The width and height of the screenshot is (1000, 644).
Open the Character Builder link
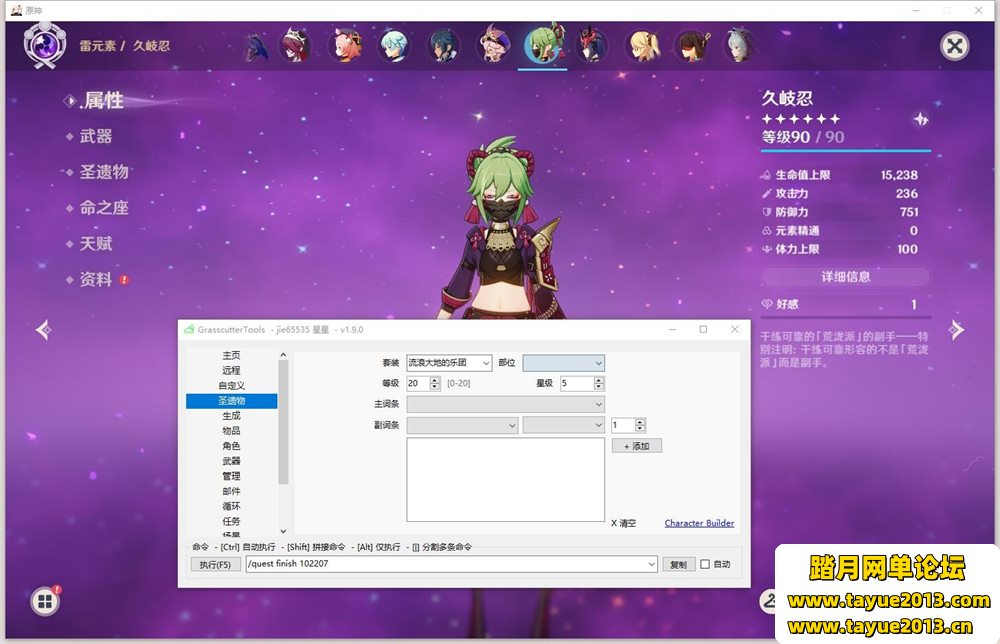(699, 523)
